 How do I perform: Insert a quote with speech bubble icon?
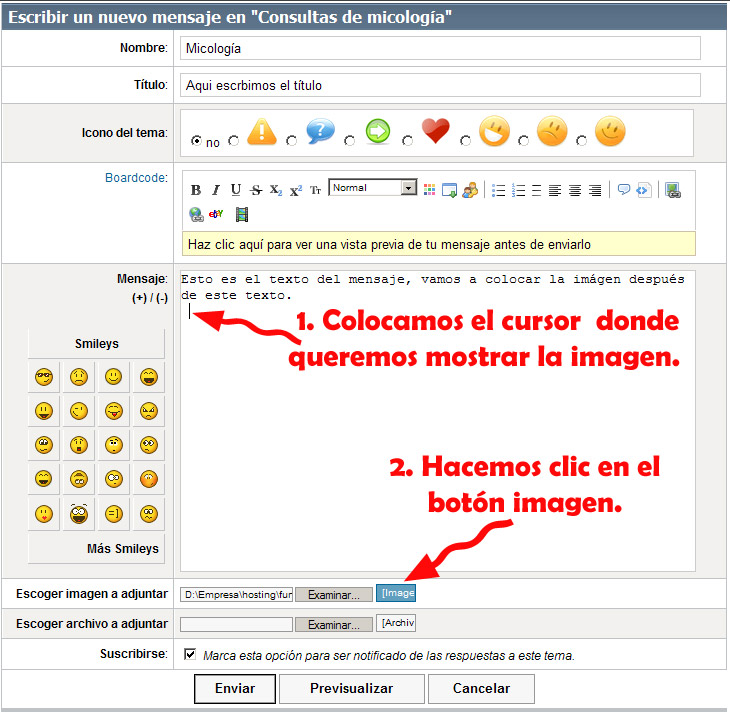pos(623,190)
